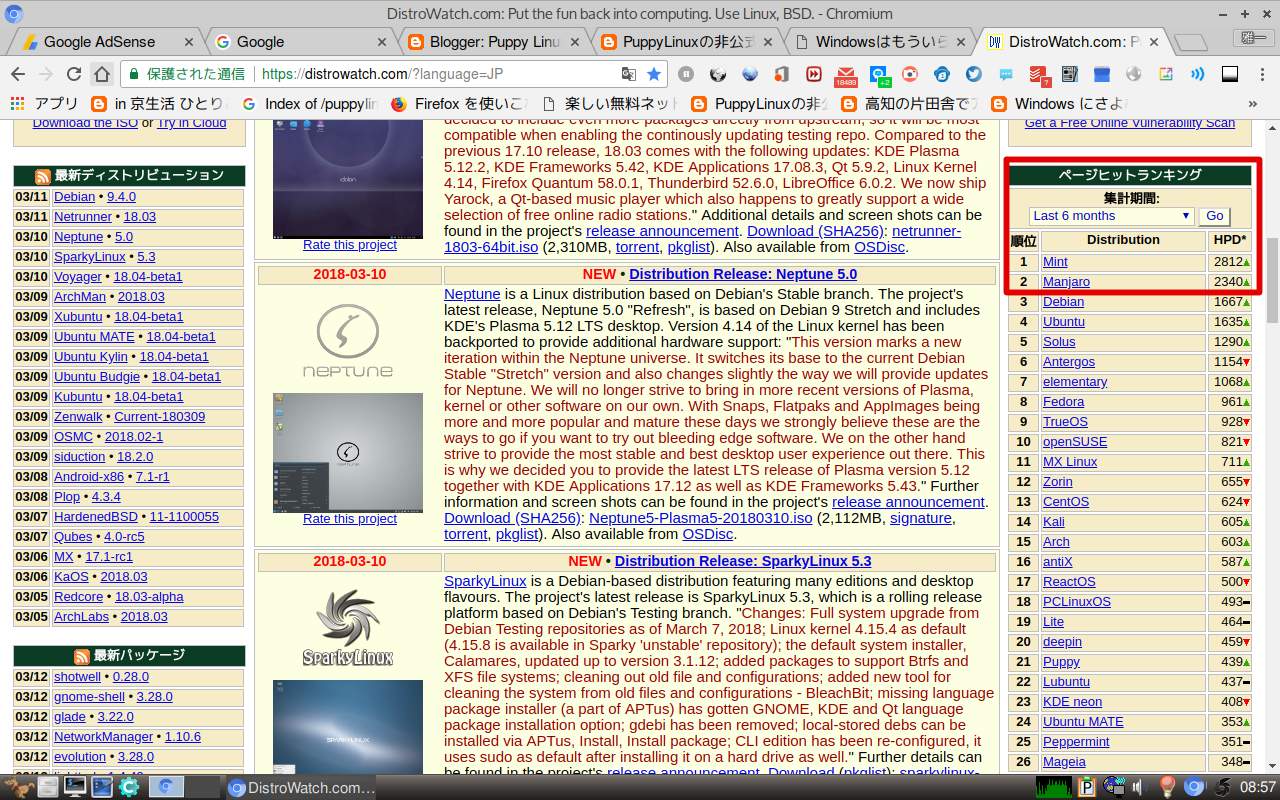Click the pkglist link in Netrunner article
The width and height of the screenshot is (1280, 800).
coord(688,247)
